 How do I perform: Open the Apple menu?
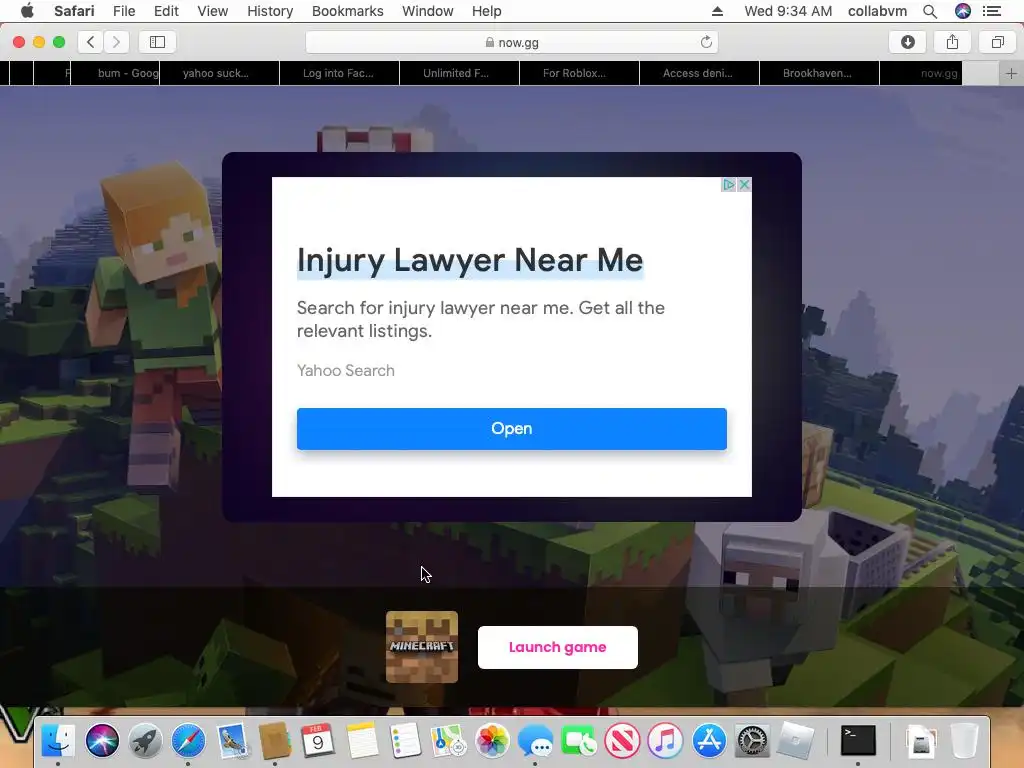pyautogui.click(x=27, y=11)
